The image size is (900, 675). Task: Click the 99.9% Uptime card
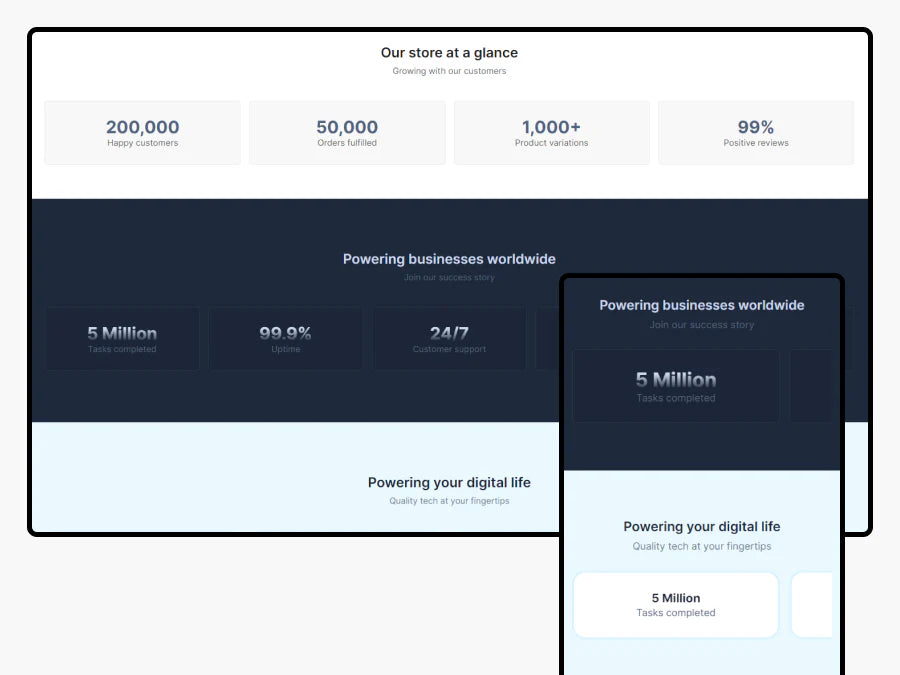285,339
